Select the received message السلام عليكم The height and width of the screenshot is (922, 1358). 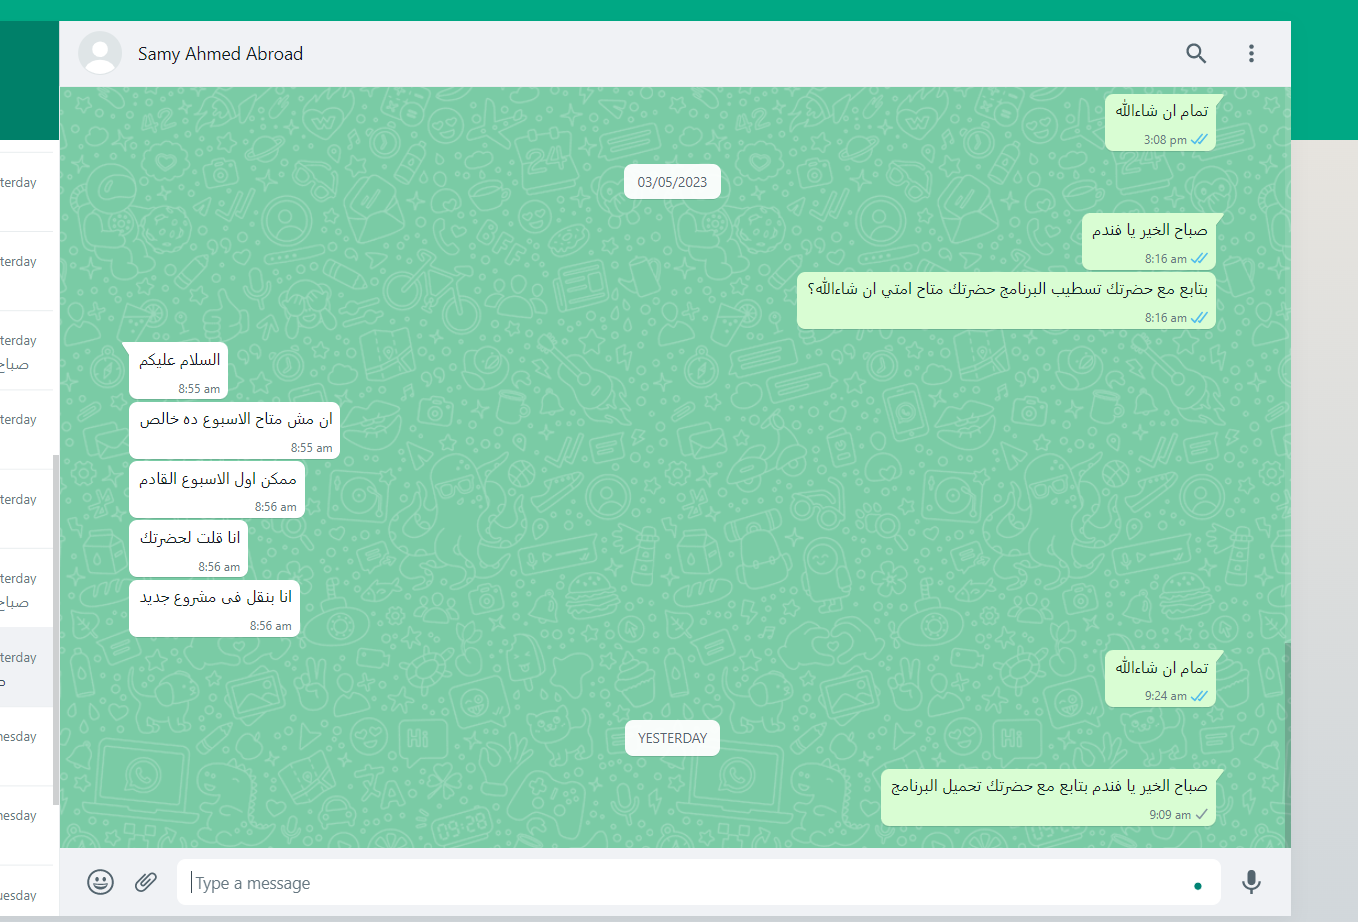pos(178,371)
